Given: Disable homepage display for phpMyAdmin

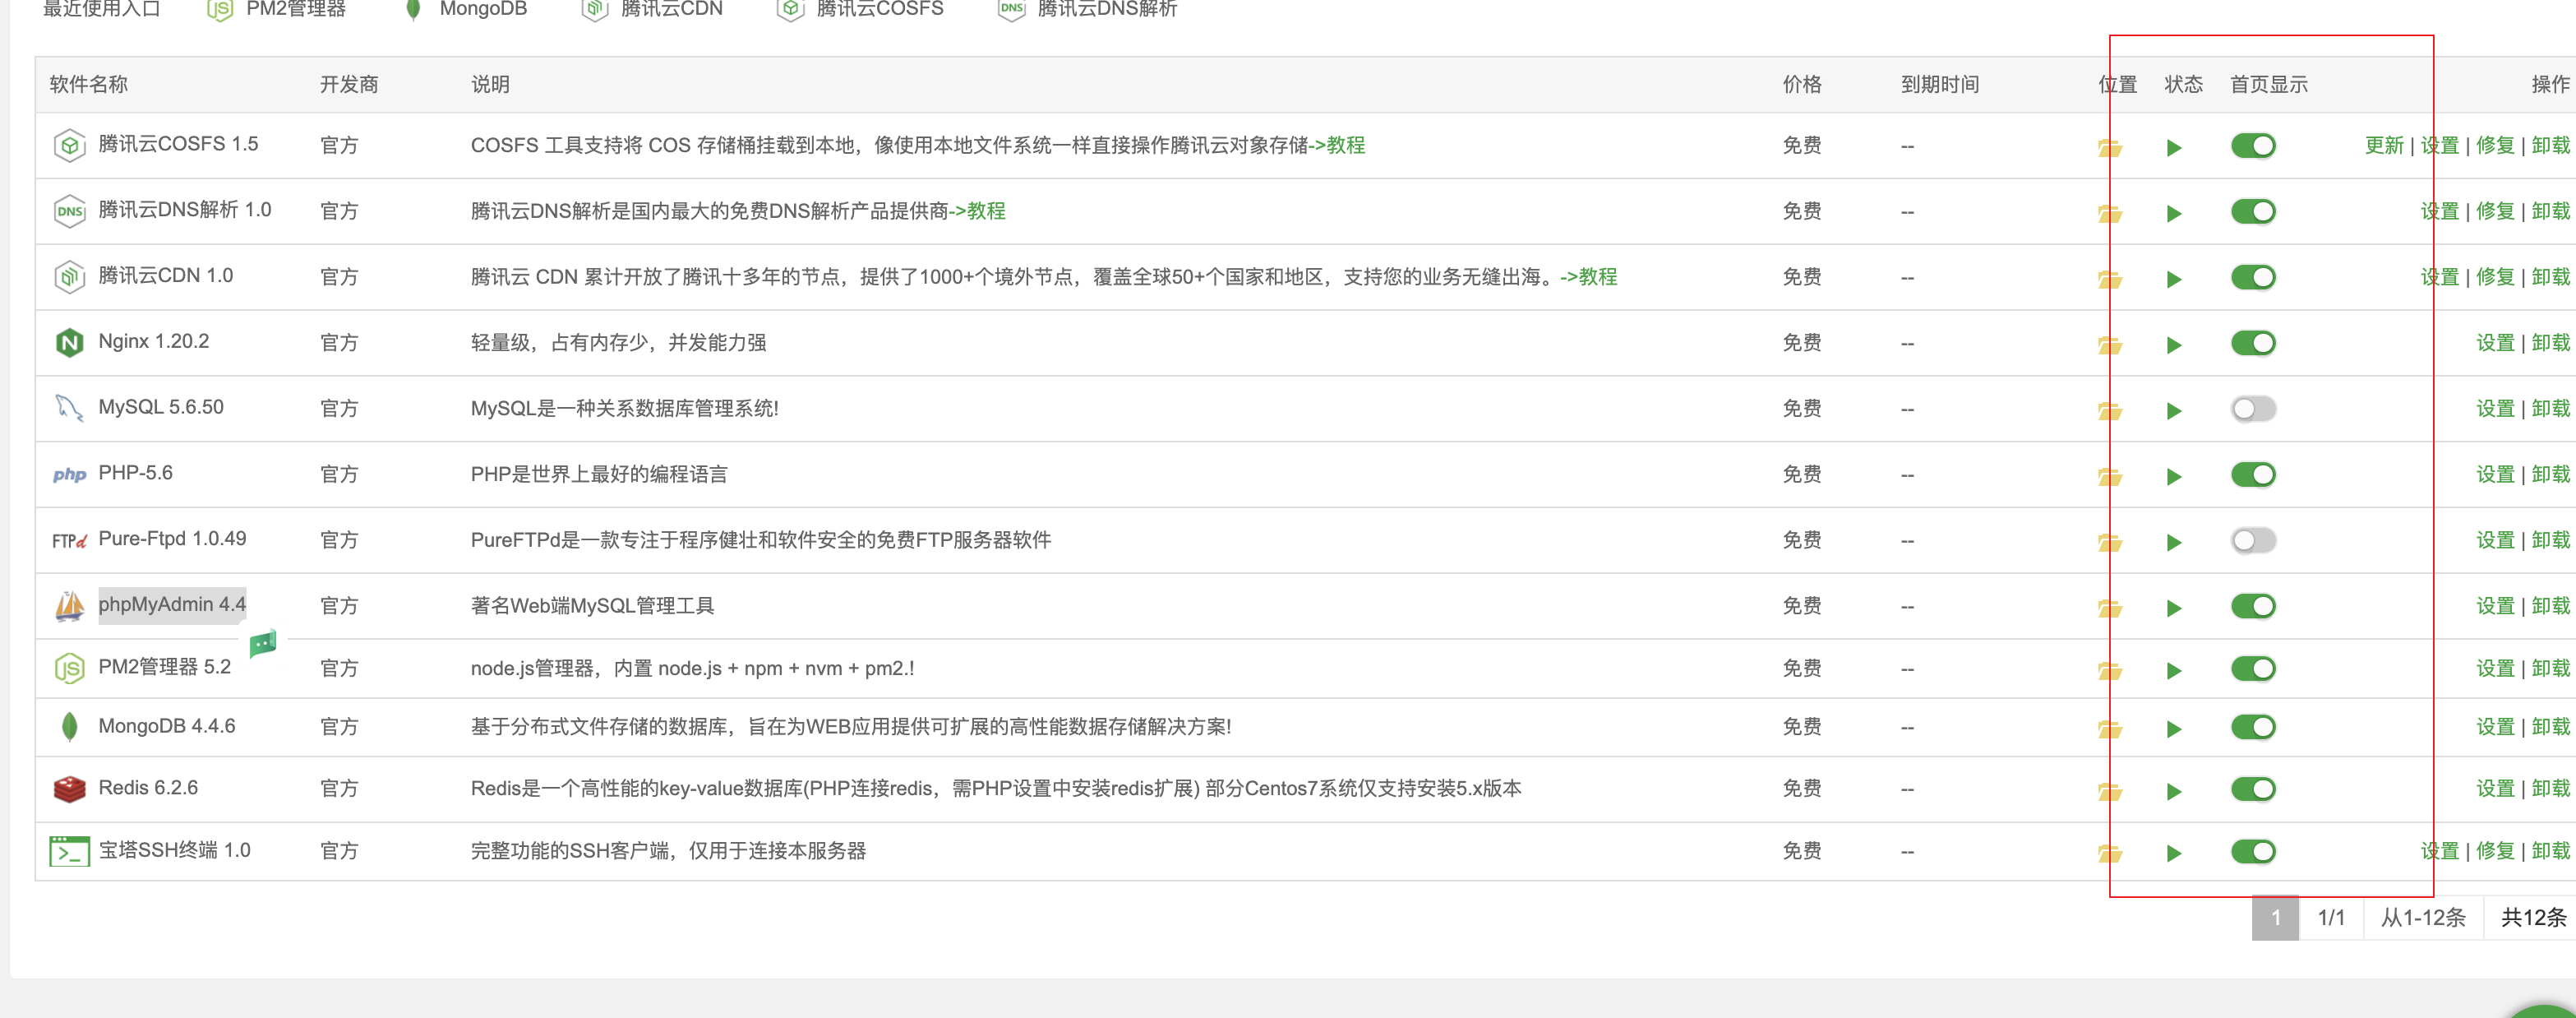Looking at the screenshot, I should click(x=2252, y=606).
